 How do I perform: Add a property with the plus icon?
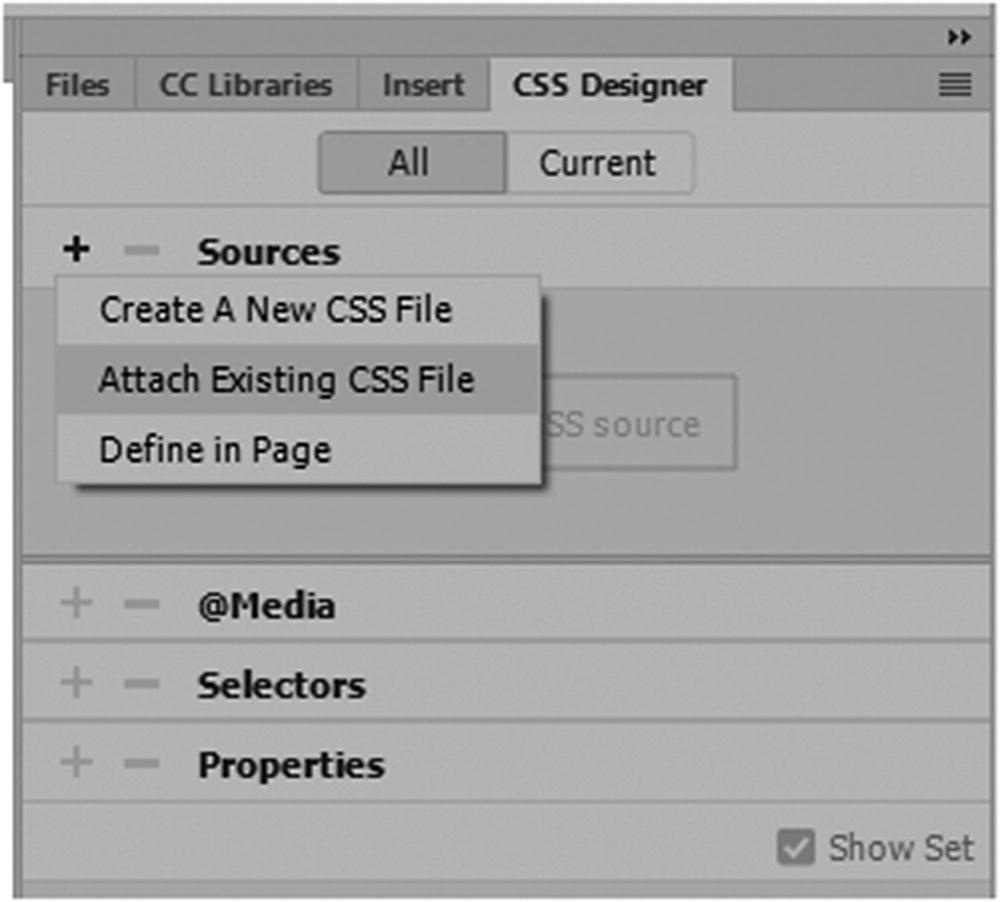76,764
